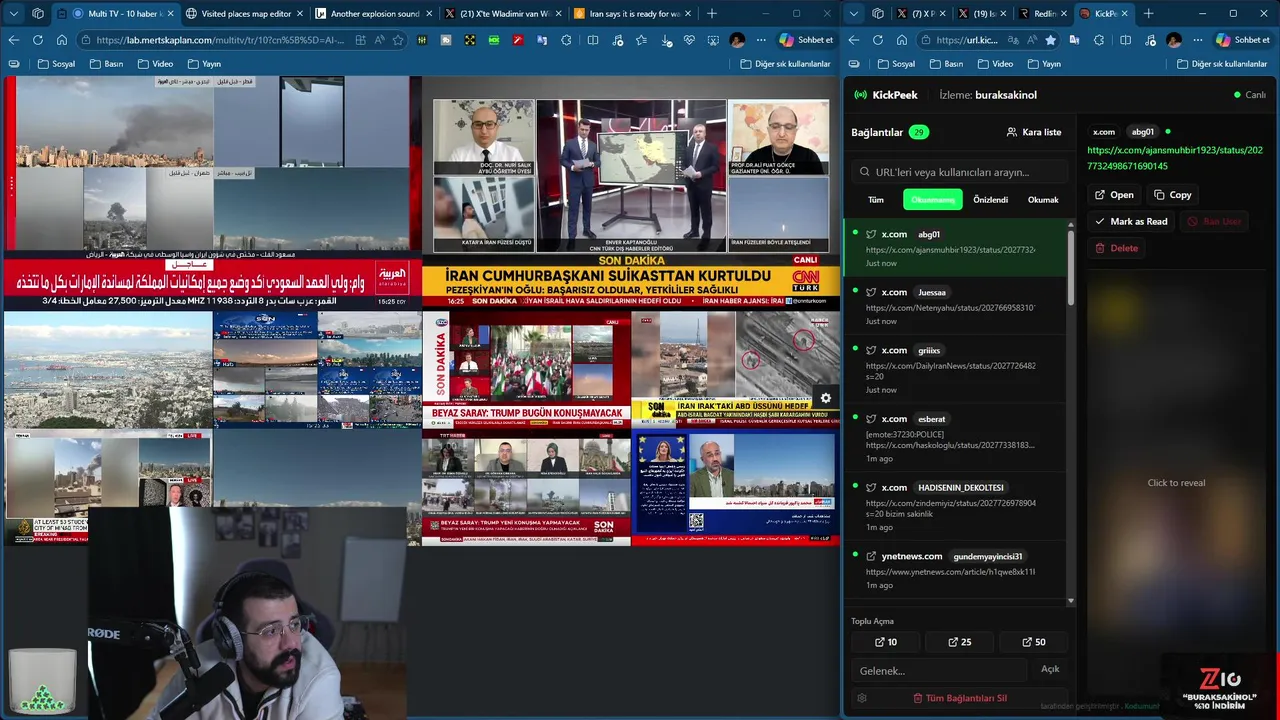The width and height of the screenshot is (1280, 720).
Task: Open right browser Yayın bookmarks folder
Action: (1043, 64)
